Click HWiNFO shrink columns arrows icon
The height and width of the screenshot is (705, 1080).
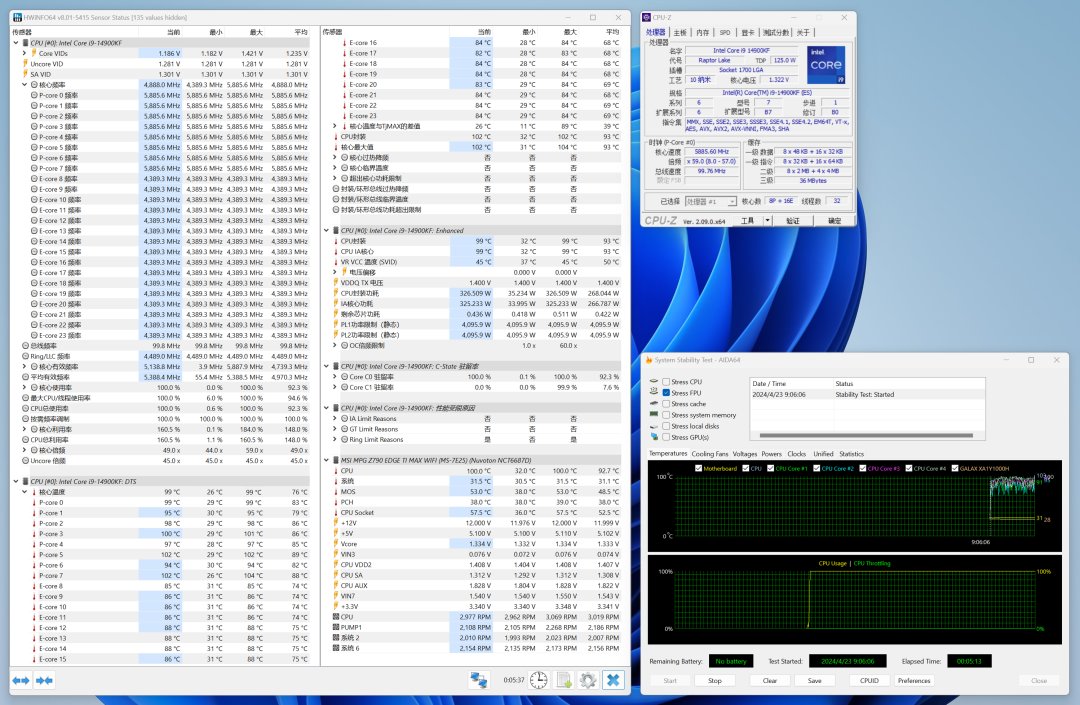click(44, 680)
